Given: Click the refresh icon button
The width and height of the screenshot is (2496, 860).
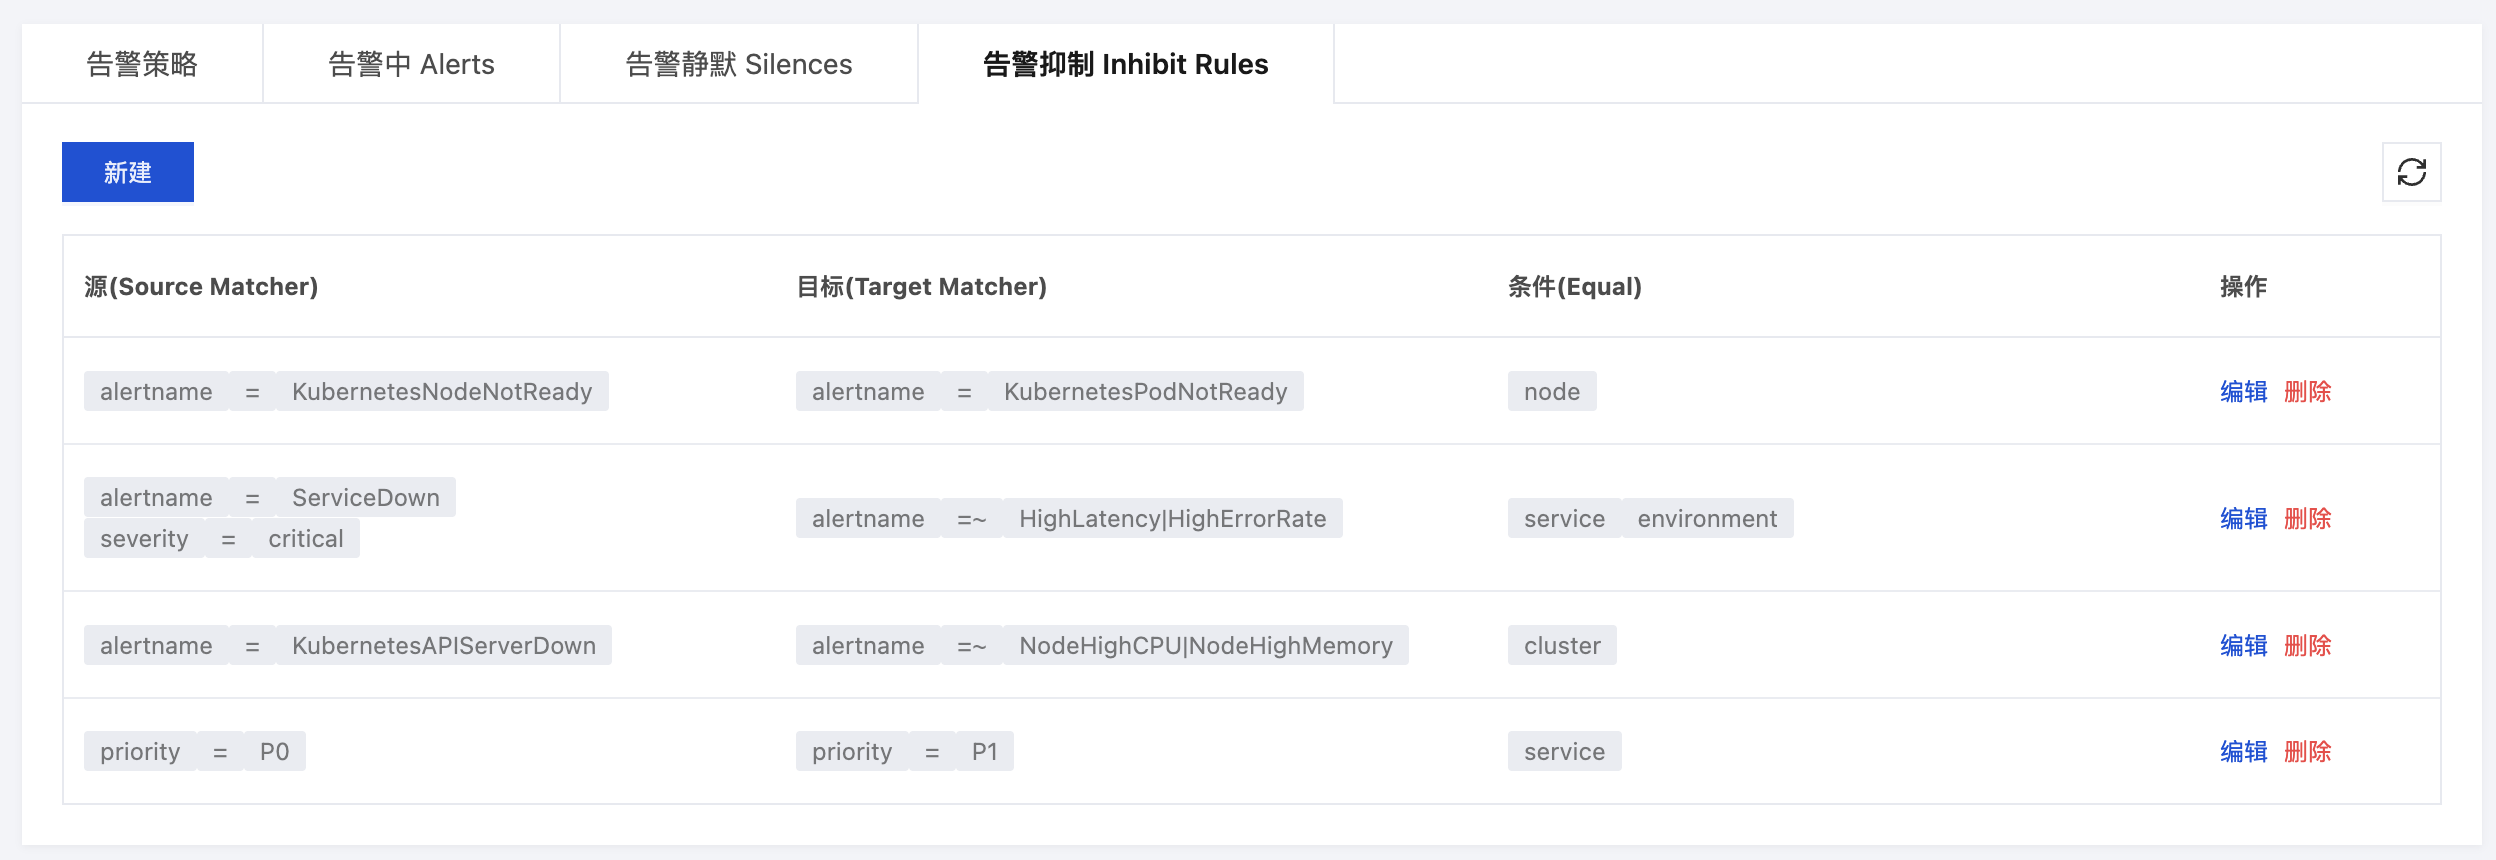Looking at the screenshot, I should pos(2411,172).
